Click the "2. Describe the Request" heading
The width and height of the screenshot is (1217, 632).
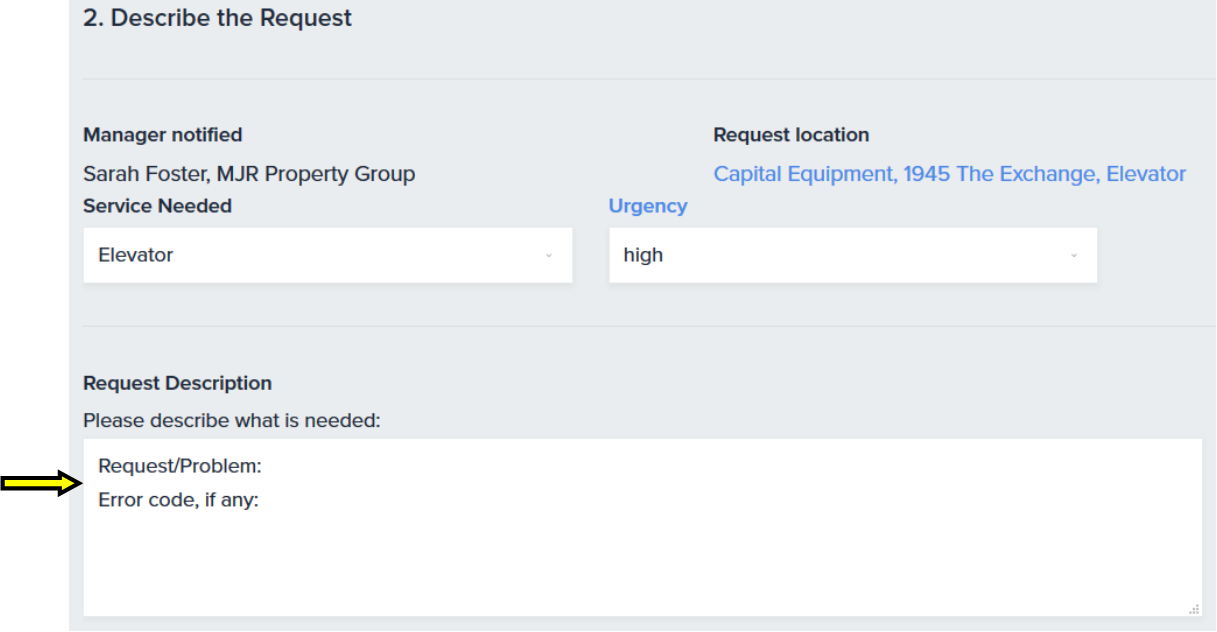pos(217,18)
